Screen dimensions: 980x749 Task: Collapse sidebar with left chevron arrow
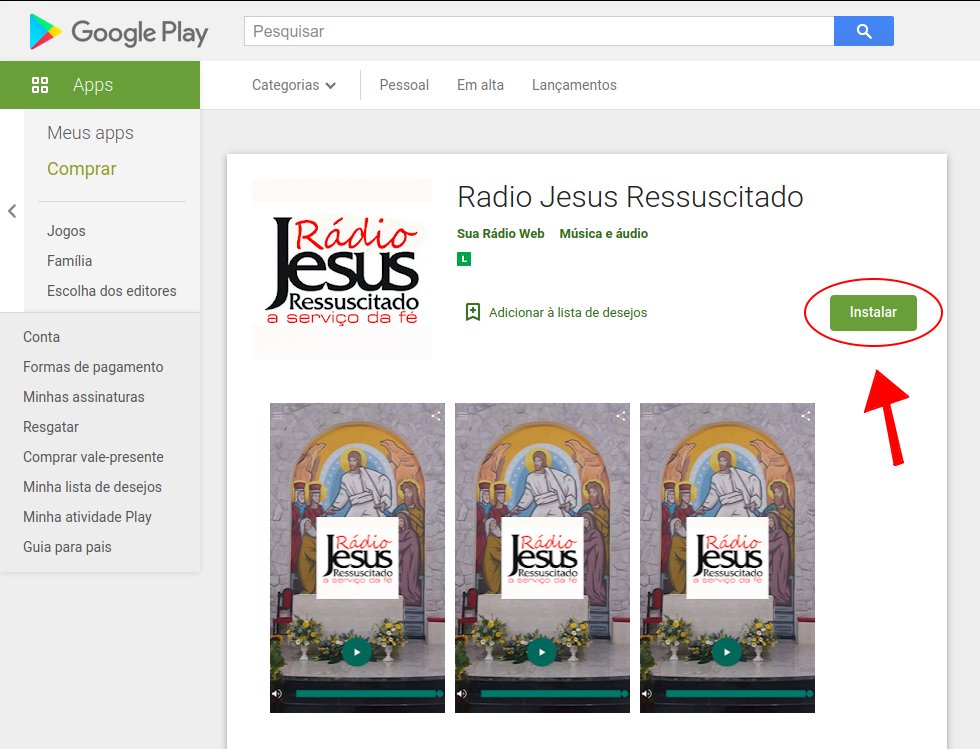(12, 211)
